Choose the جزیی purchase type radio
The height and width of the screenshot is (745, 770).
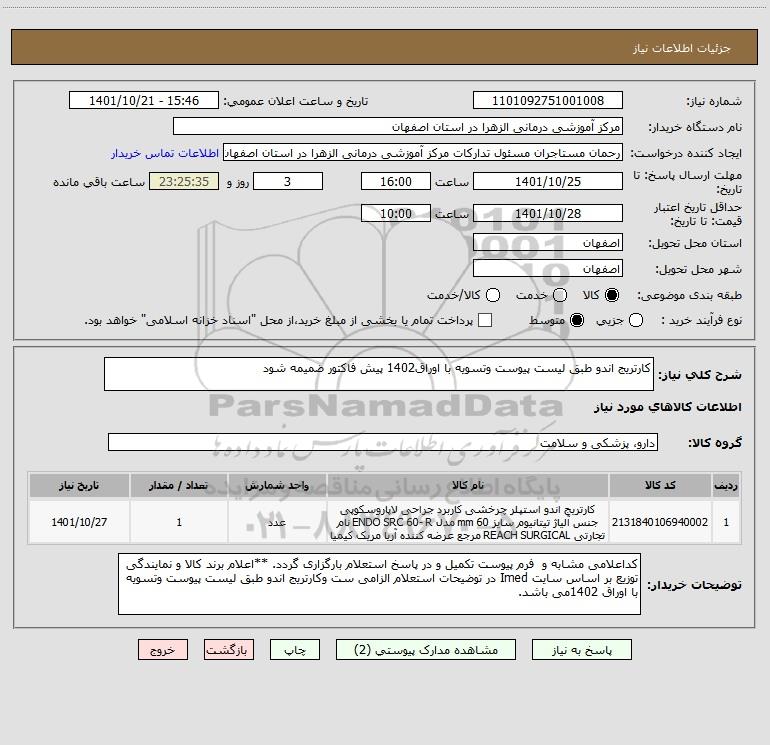click(635, 320)
